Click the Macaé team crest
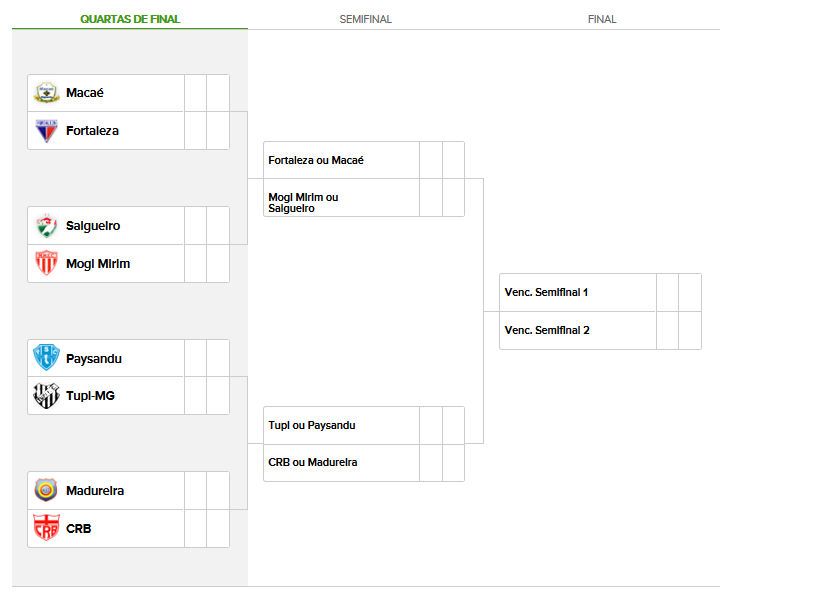This screenshot has width=826, height=593. (x=46, y=93)
